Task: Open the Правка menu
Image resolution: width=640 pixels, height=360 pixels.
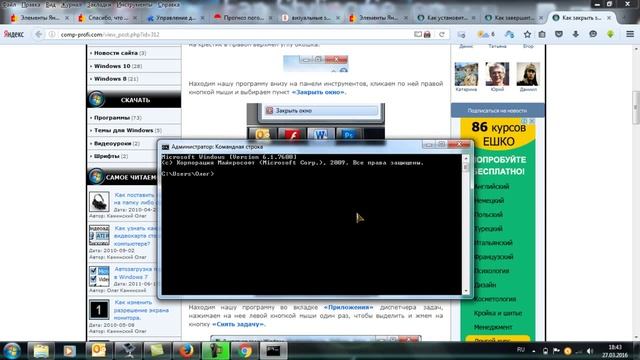Action: [x=31, y=4]
